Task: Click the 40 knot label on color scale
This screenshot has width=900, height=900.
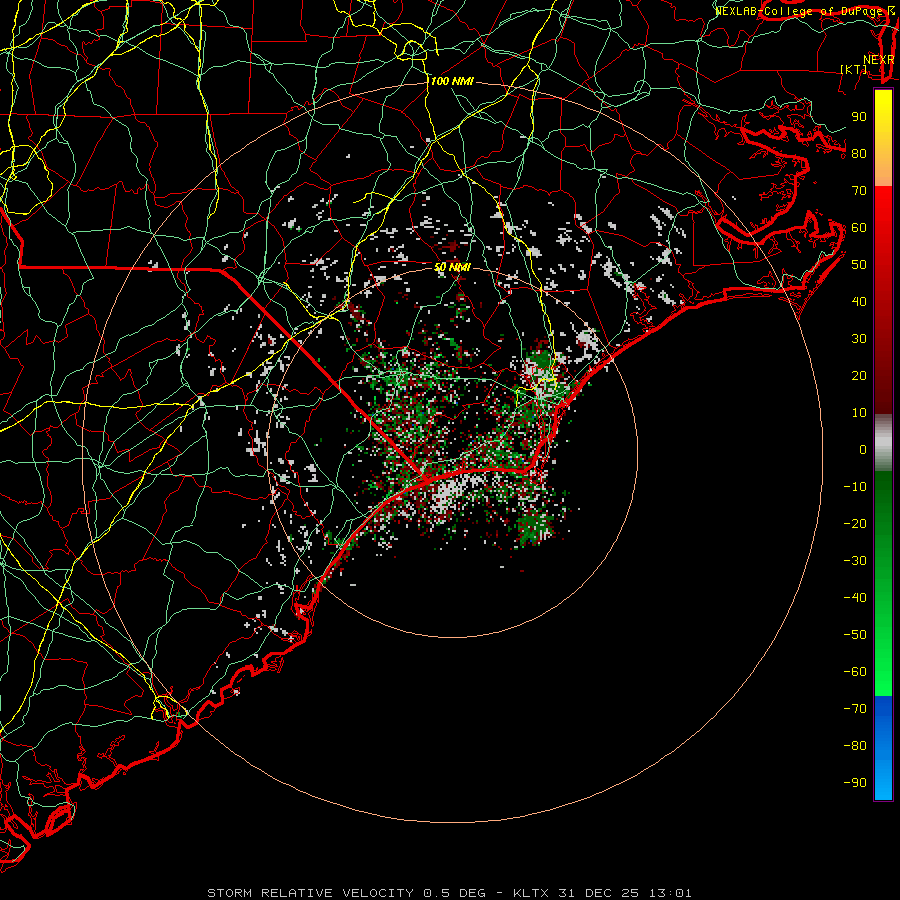Action: coord(859,301)
